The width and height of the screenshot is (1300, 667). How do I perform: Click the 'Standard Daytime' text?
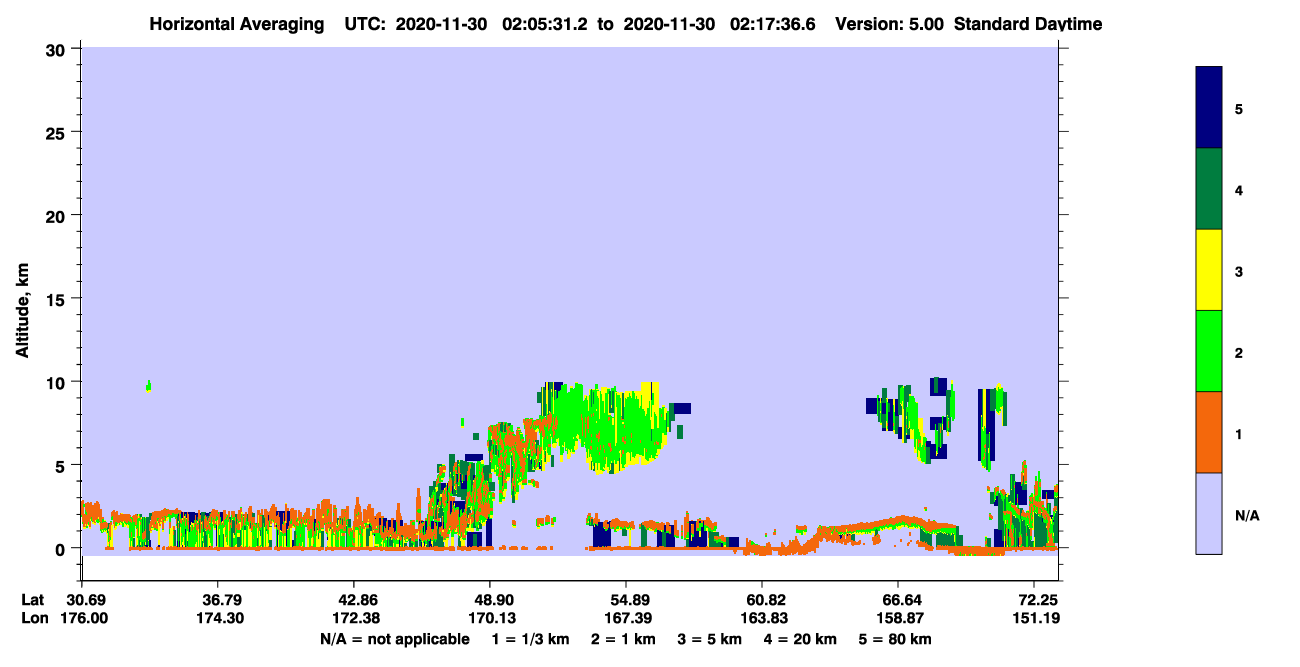pos(1028,24)
